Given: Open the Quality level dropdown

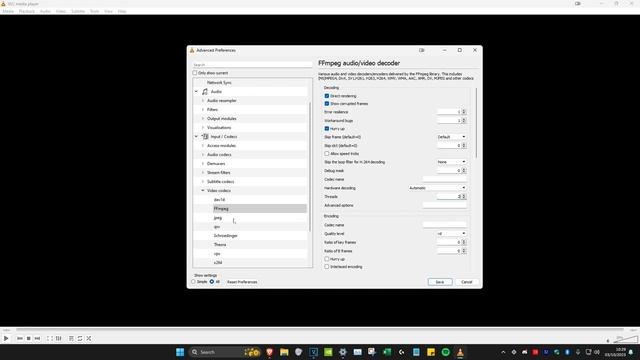Looking at the screenshot, I should (x=451, y=233).
